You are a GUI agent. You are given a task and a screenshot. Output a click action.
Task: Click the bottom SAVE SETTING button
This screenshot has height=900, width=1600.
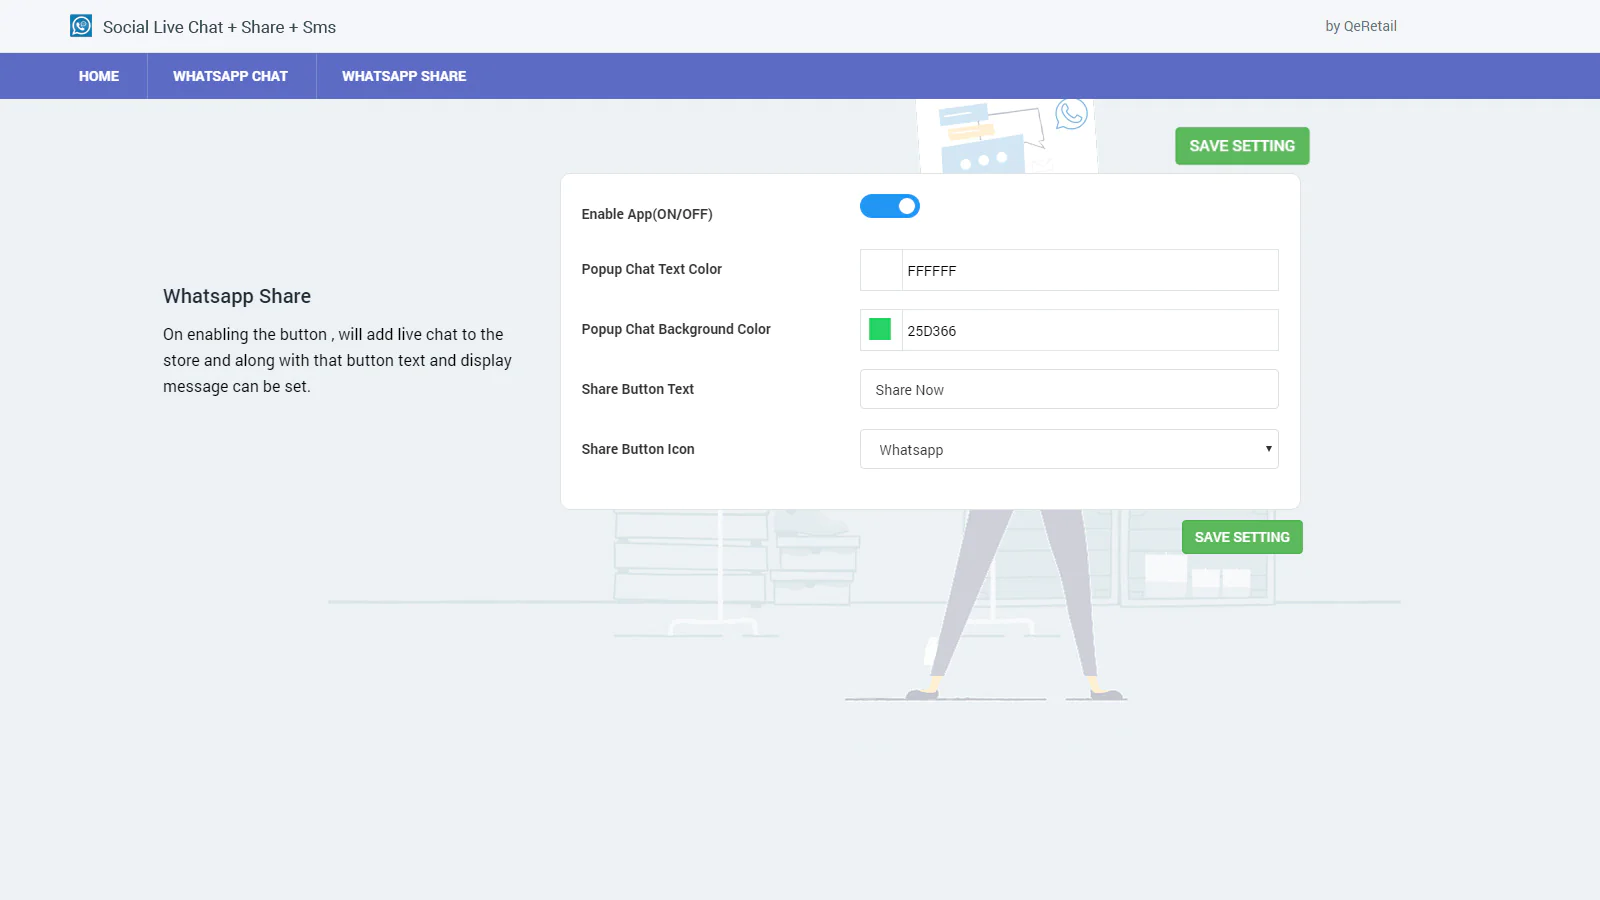click(x=1242, y=537)
